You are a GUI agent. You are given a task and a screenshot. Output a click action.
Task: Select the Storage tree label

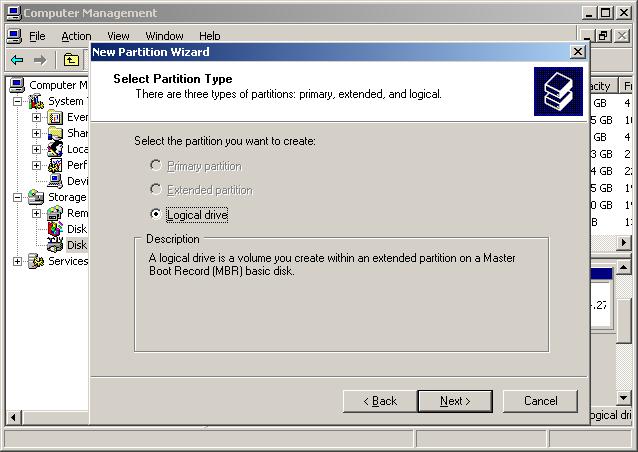click(67, 197)
